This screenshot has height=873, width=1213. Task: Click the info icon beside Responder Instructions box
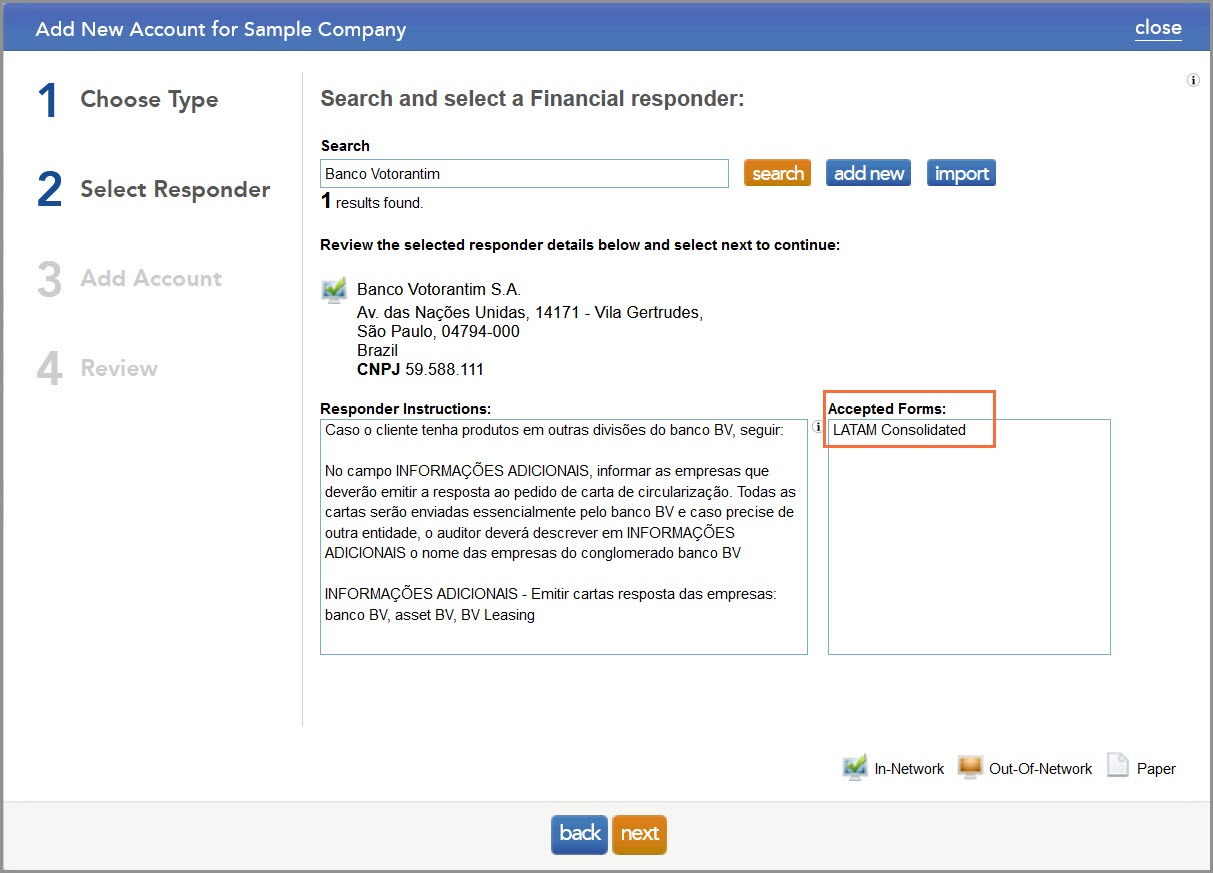coord(817,426)
